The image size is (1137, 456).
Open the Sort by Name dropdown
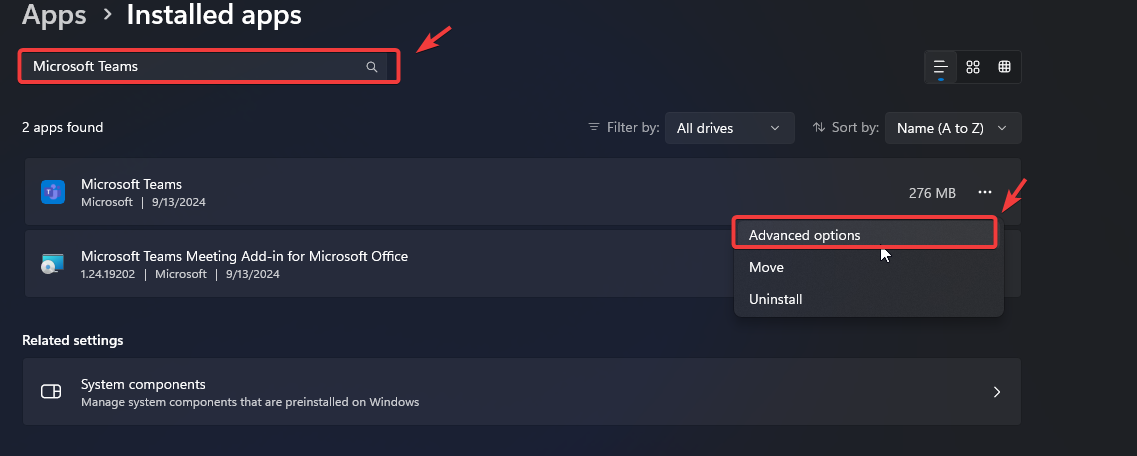tap(953, 128)
